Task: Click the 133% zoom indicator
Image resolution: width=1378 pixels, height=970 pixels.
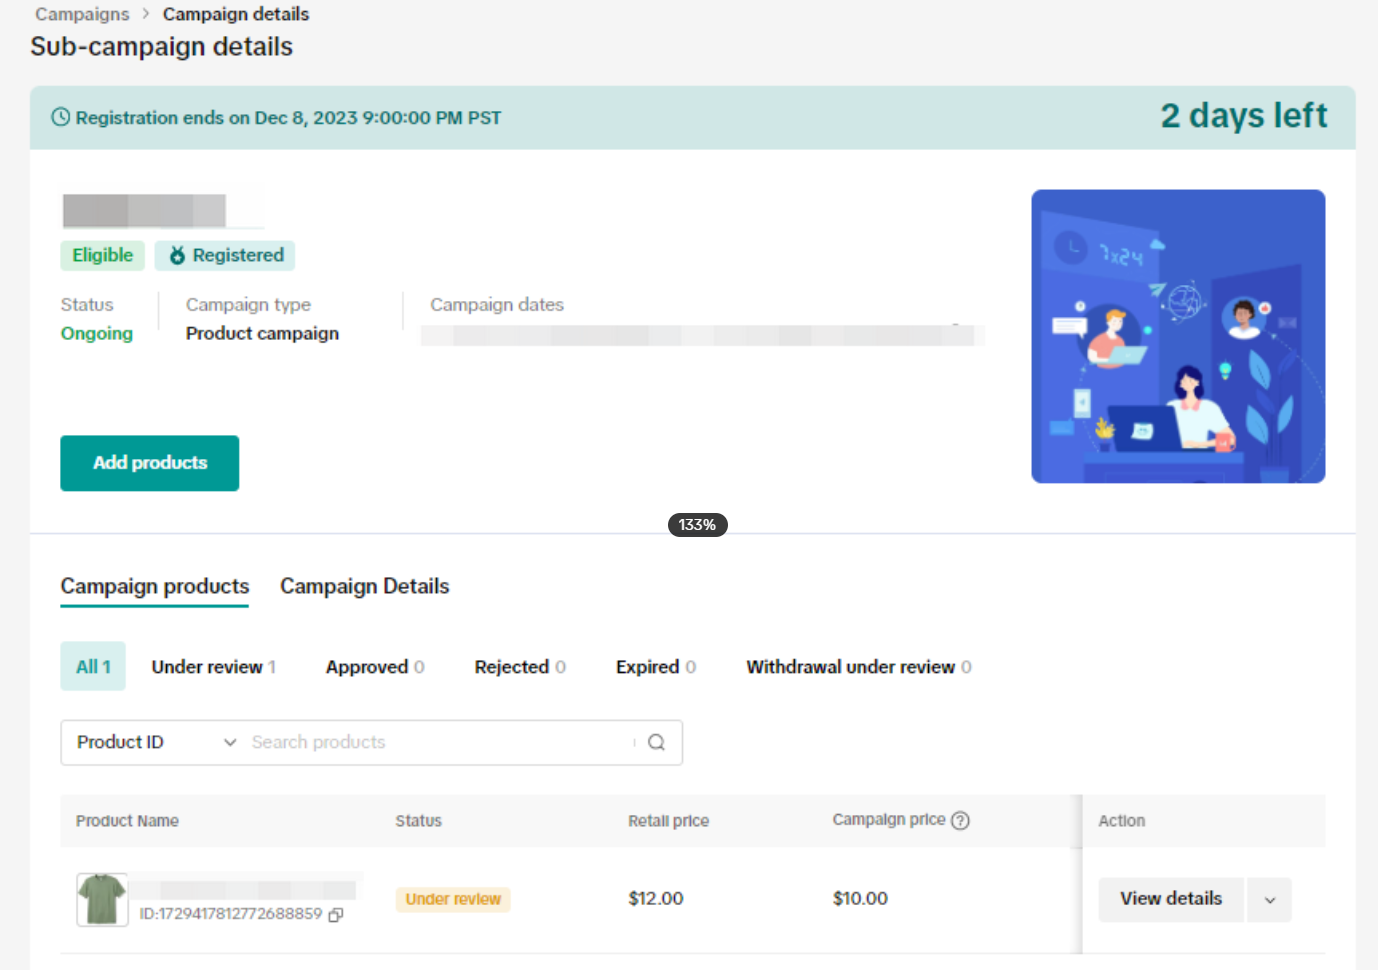Action: click(697, 525)
